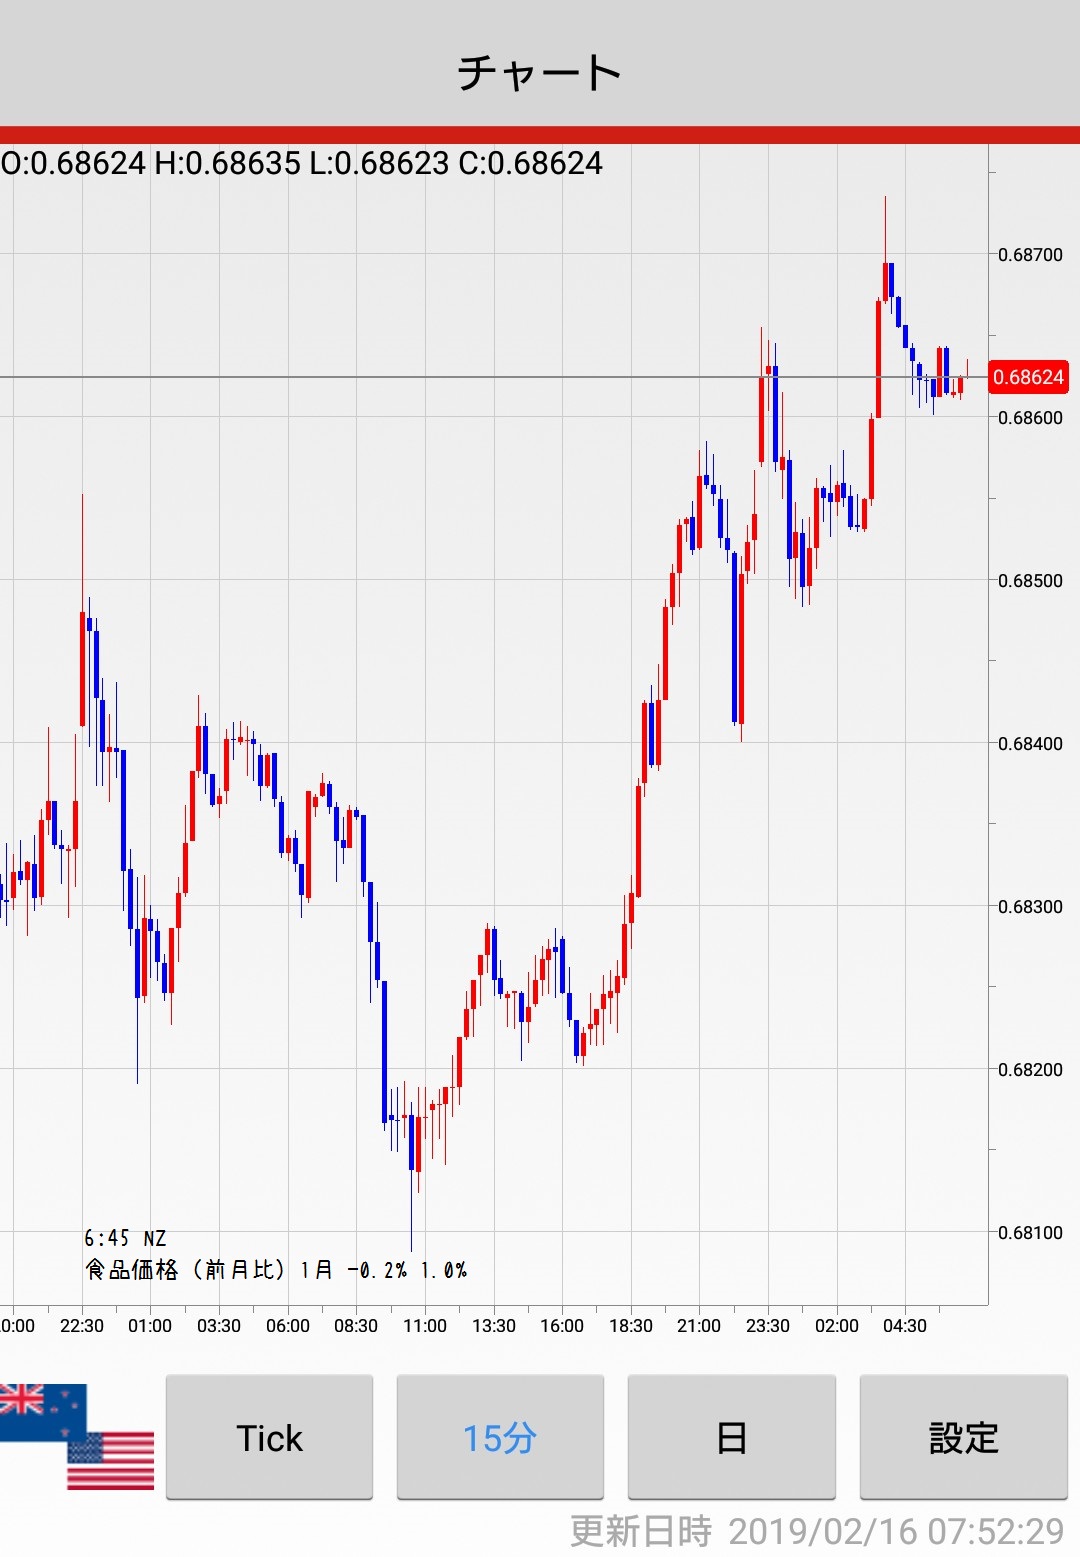Tap the チャート title at the top
1080x1557 pixels.
(x=540, y=73)
